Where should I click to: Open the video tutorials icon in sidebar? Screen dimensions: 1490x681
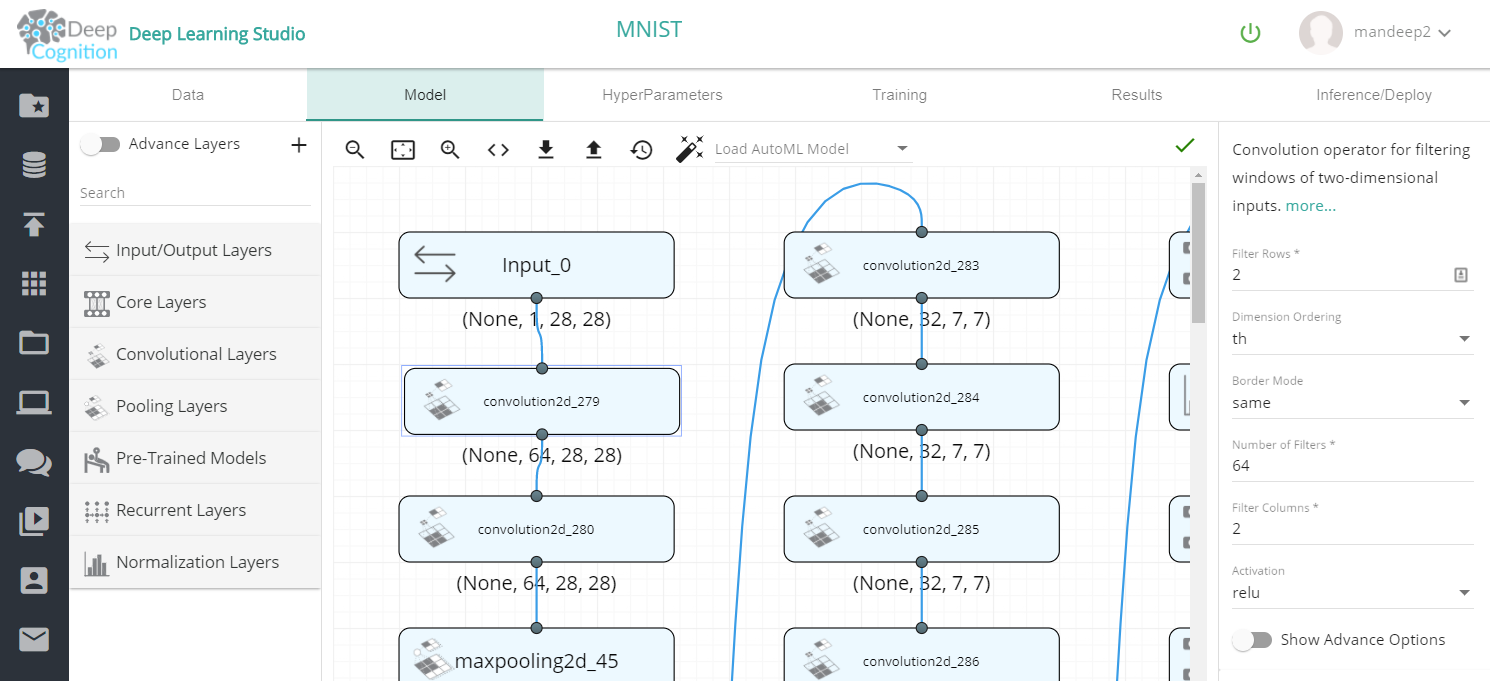point(34,521)
